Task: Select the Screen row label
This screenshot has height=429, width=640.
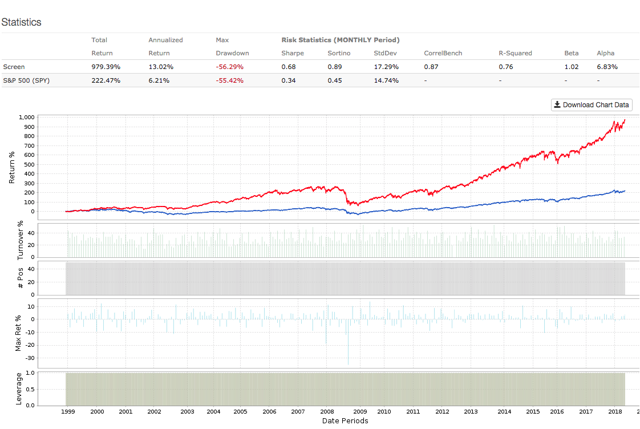Action: pyautogui.click(x=14, y=67)
